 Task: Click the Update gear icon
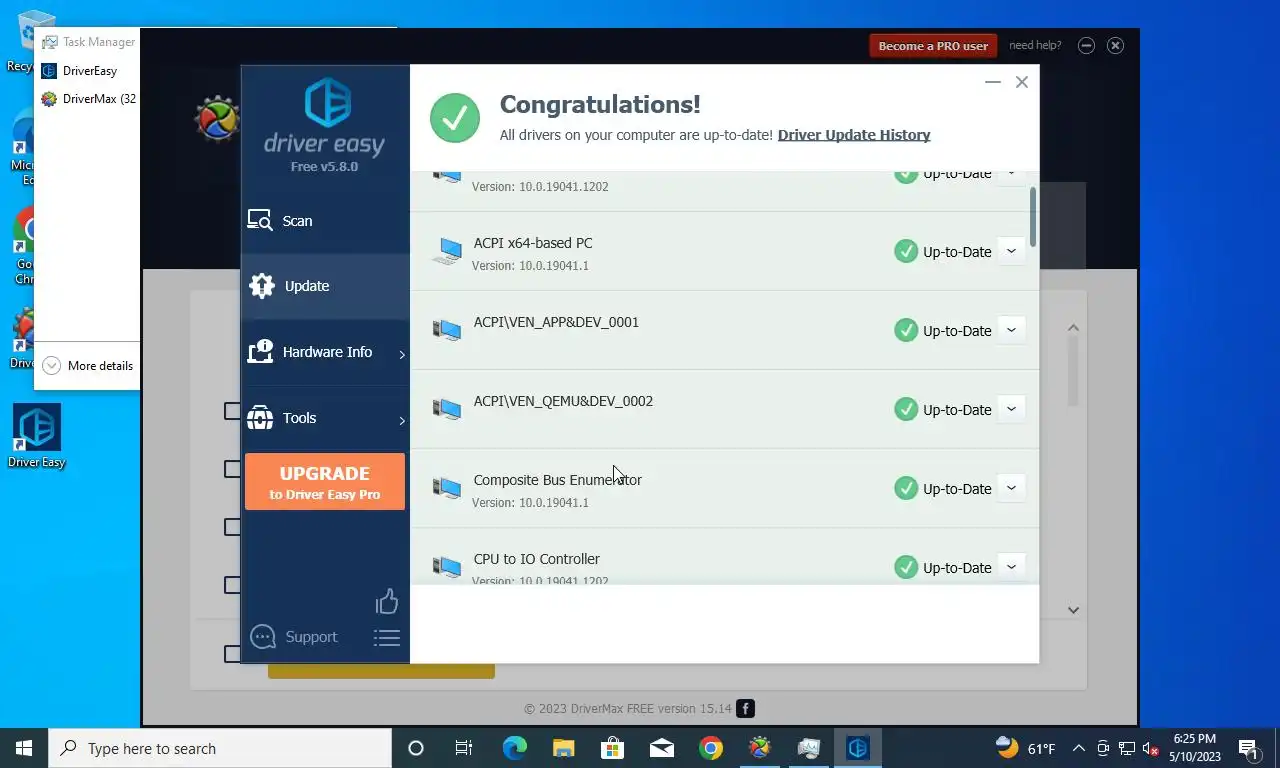click(262, 286)
